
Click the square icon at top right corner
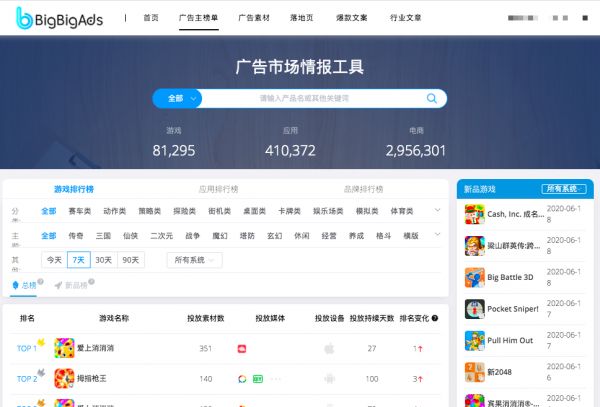point(585,18)
